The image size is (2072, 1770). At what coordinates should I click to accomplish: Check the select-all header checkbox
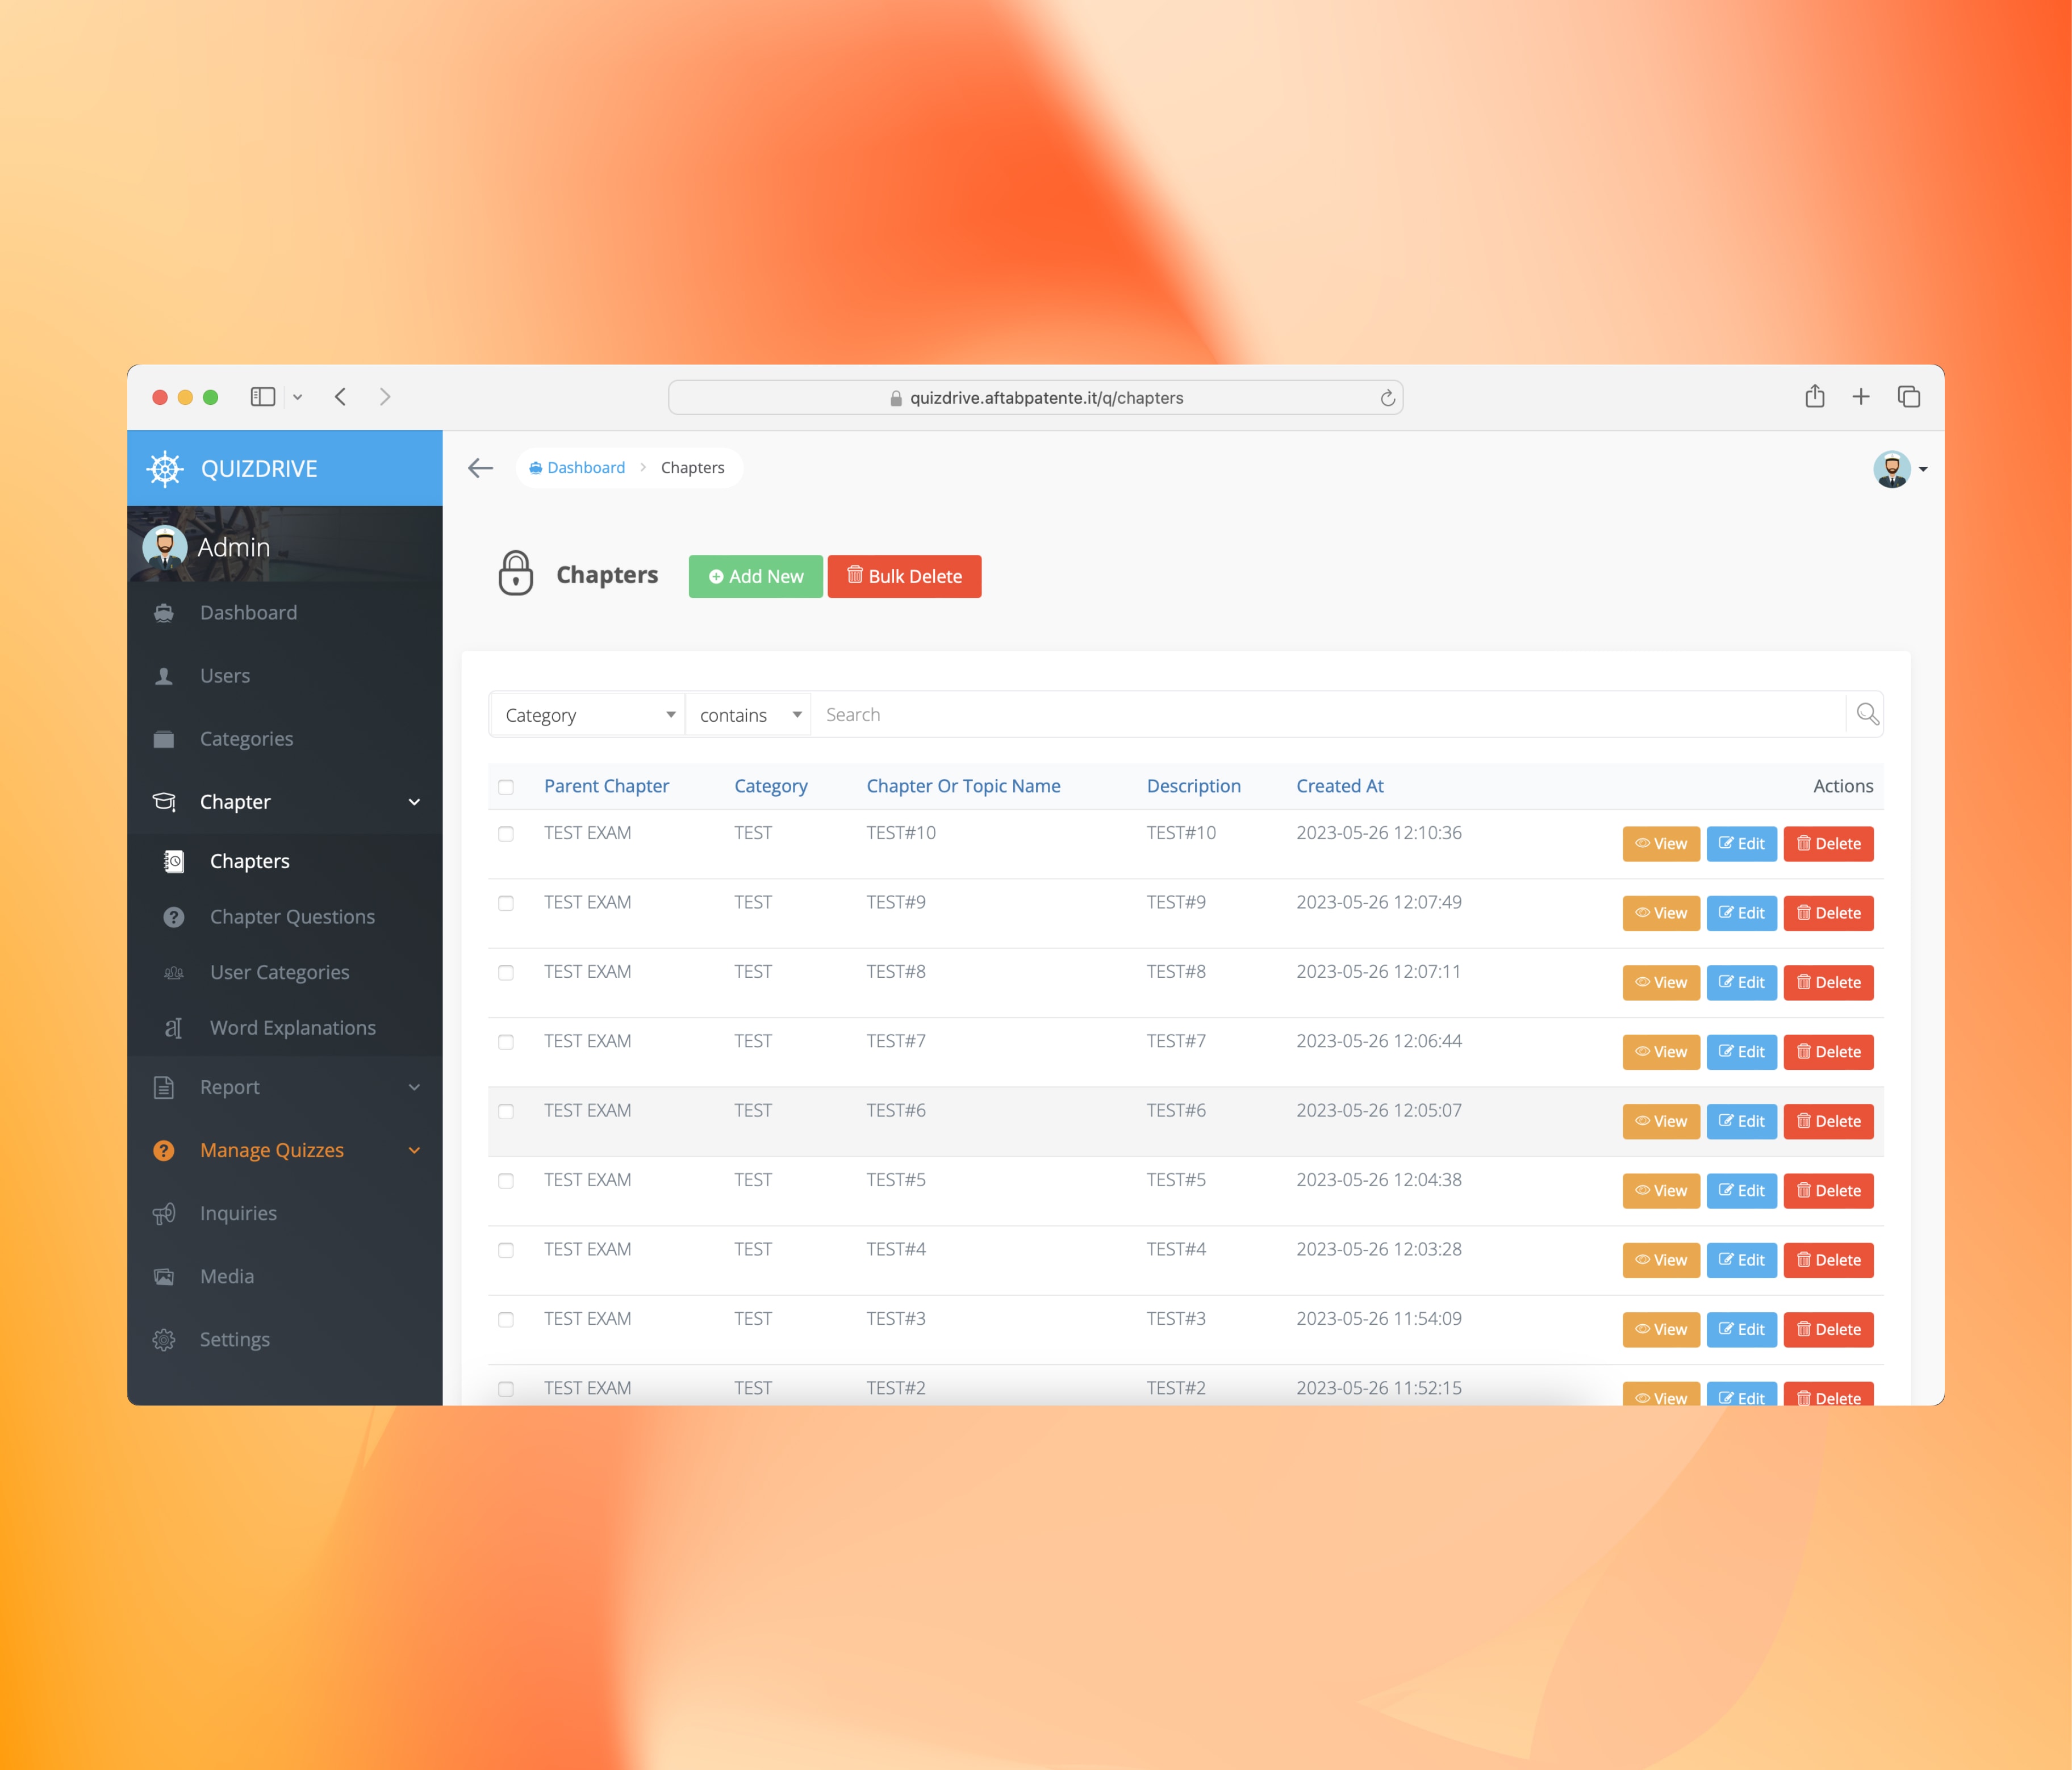coord(506,787)
